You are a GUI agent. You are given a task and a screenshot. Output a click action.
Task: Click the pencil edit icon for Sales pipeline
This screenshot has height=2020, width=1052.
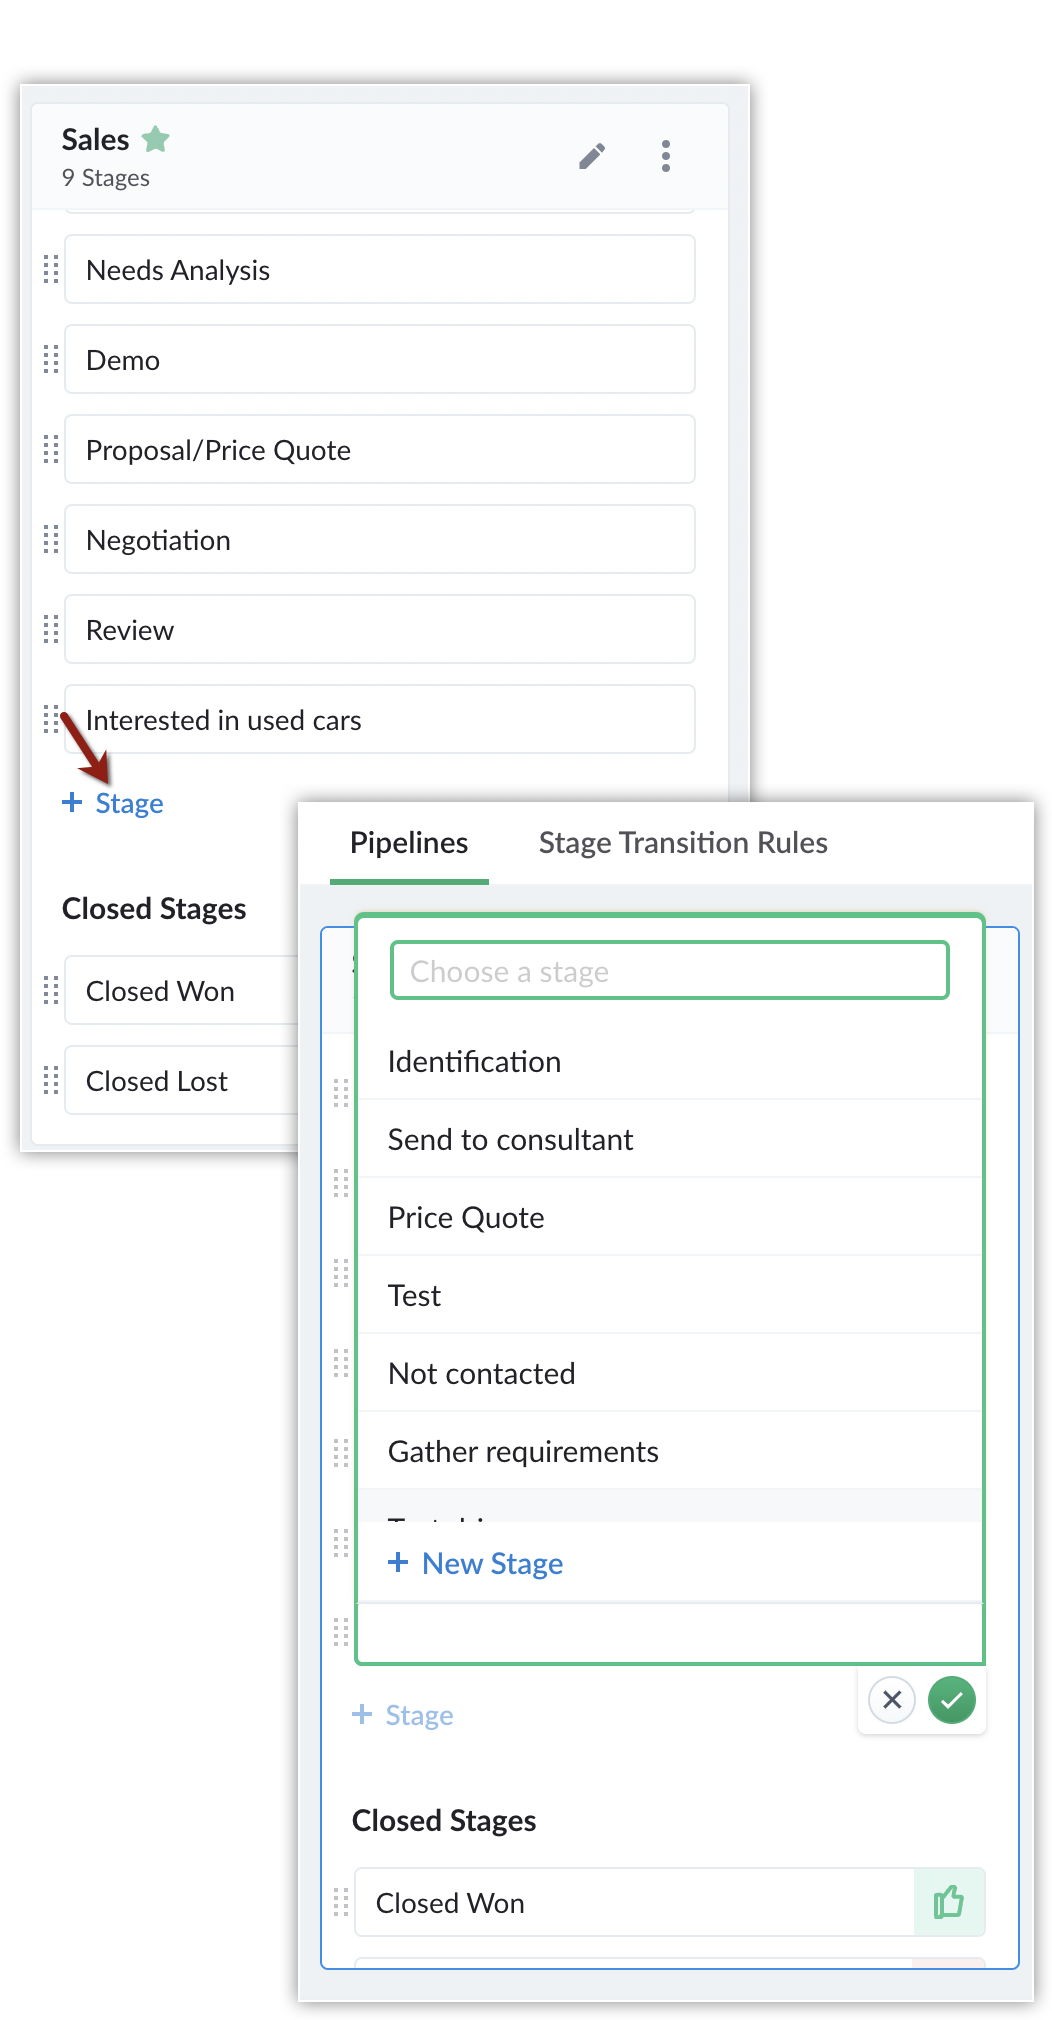pos(592,157)
